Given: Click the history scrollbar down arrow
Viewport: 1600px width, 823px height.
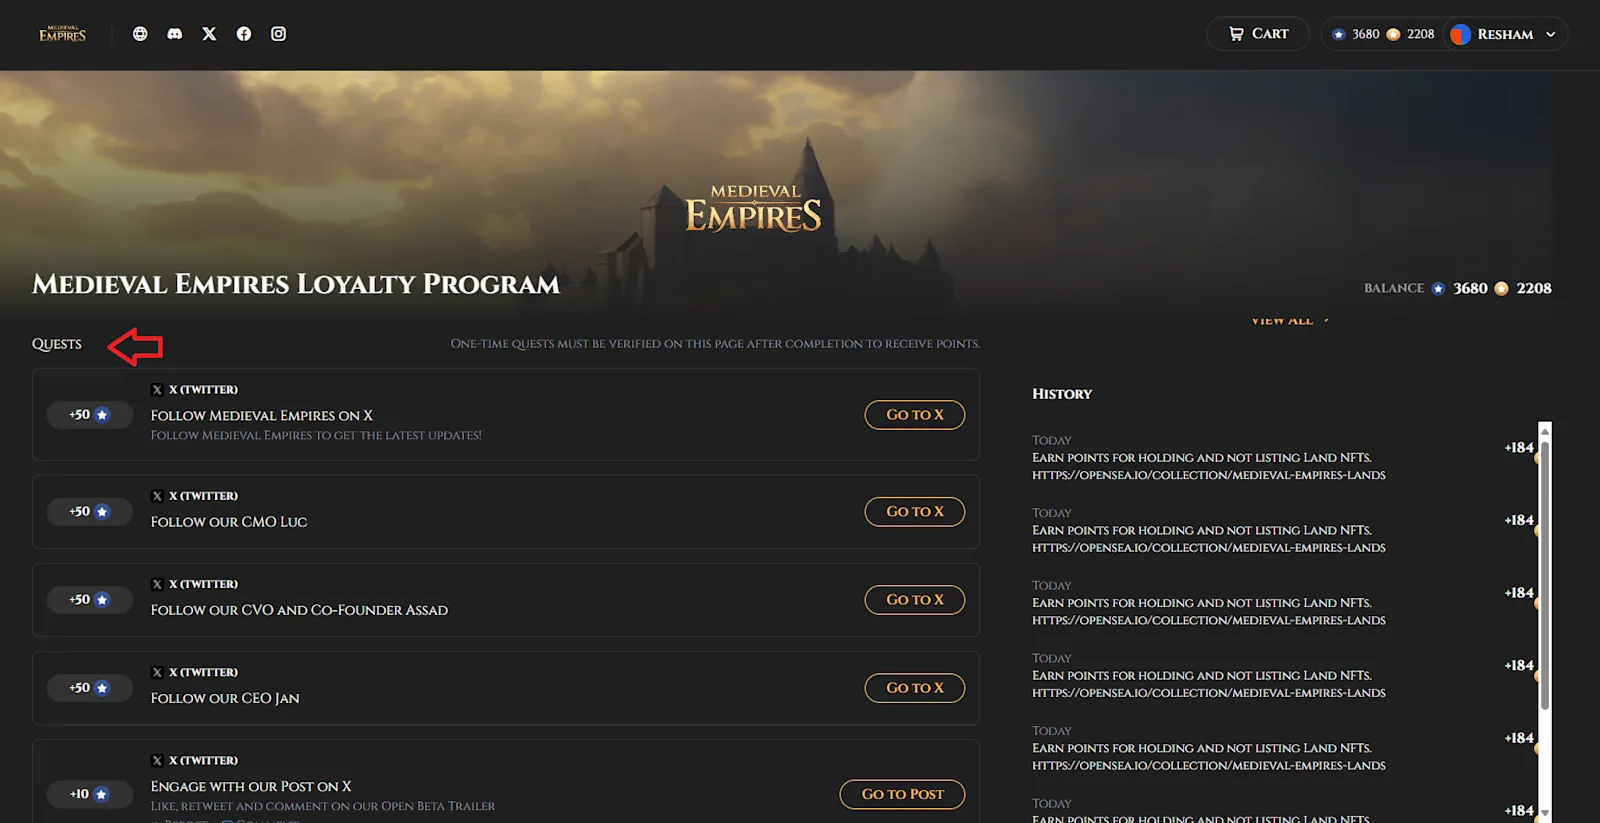Looking at the screenshot, I should pos(1545,813).
